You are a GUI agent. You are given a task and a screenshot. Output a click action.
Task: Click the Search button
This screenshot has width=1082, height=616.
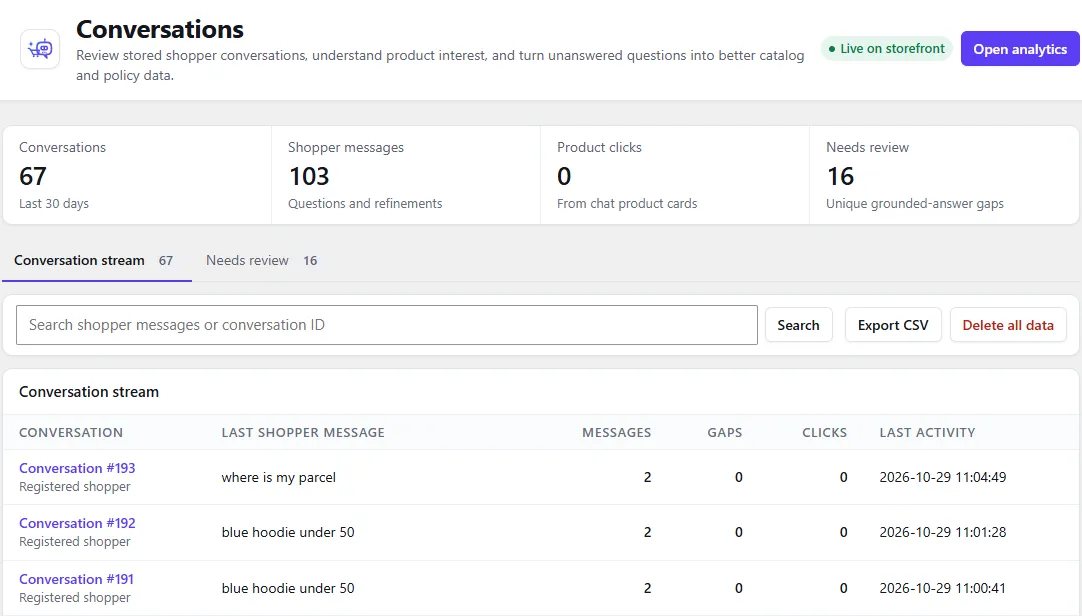click(x=798, y=325)
